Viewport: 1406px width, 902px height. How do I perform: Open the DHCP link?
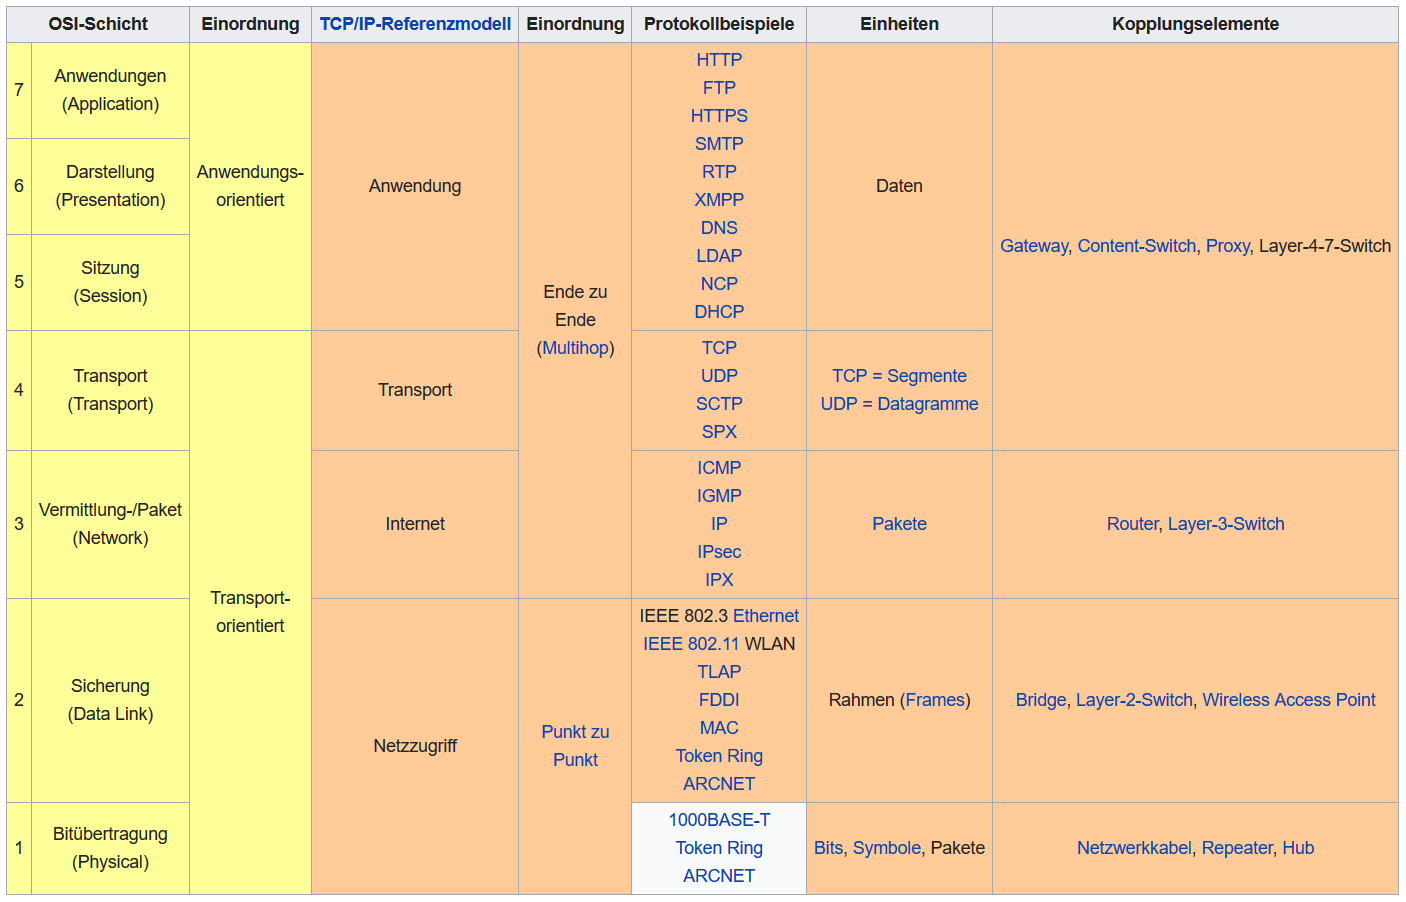click(719, 312)
